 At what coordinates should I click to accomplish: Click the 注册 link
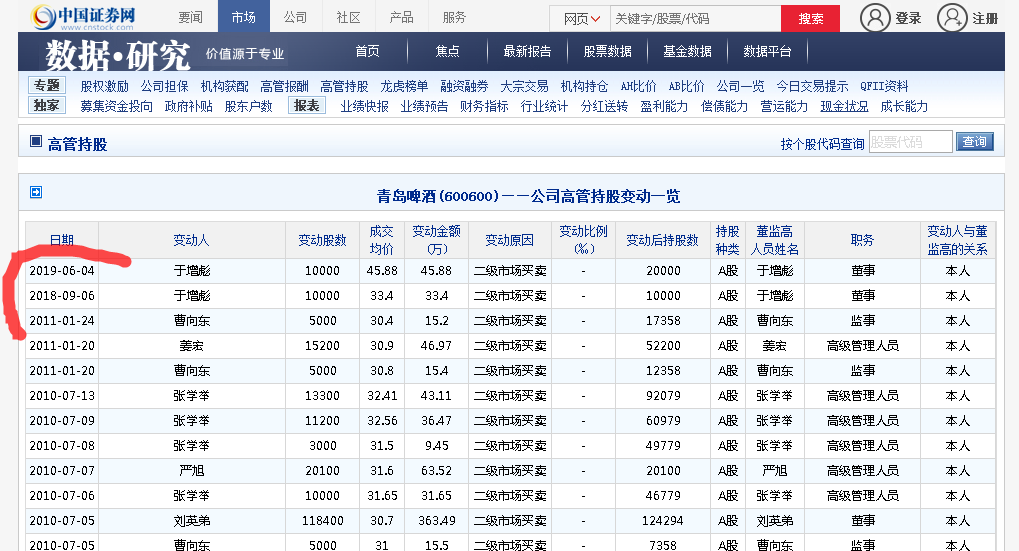(985, 18)
